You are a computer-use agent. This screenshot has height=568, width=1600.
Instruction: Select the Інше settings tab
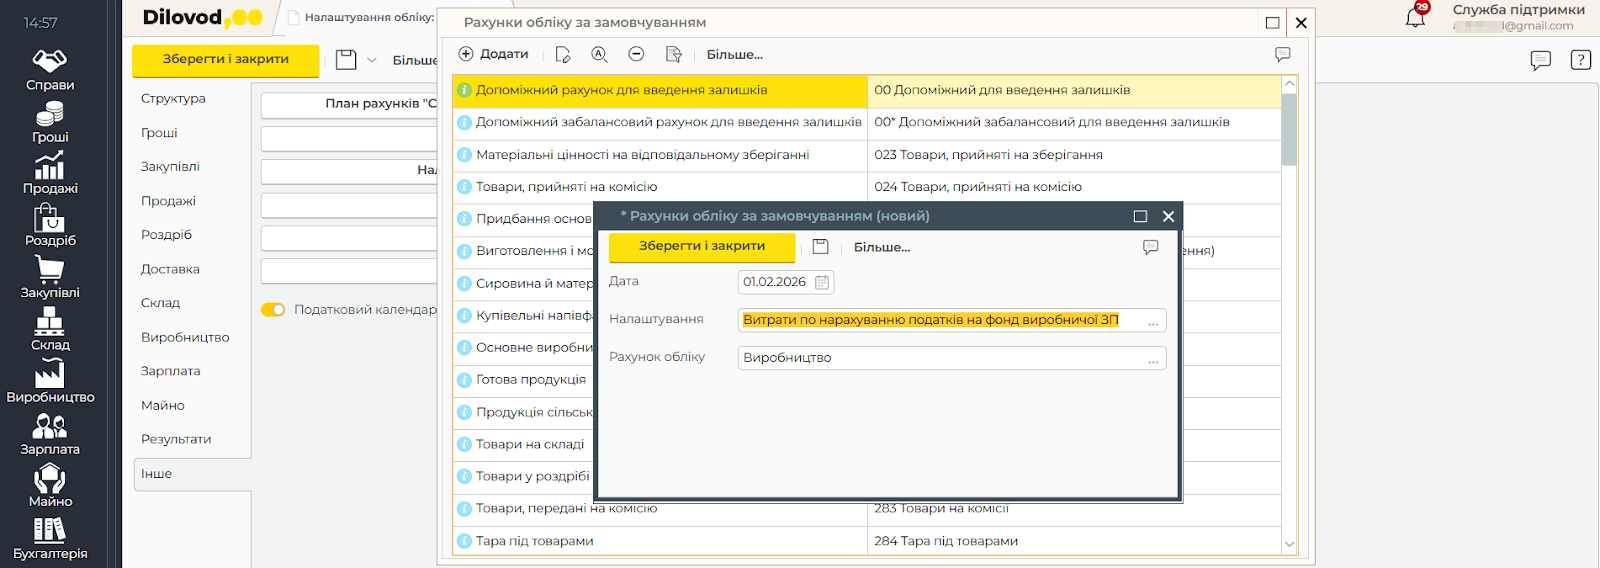(157, 474)
